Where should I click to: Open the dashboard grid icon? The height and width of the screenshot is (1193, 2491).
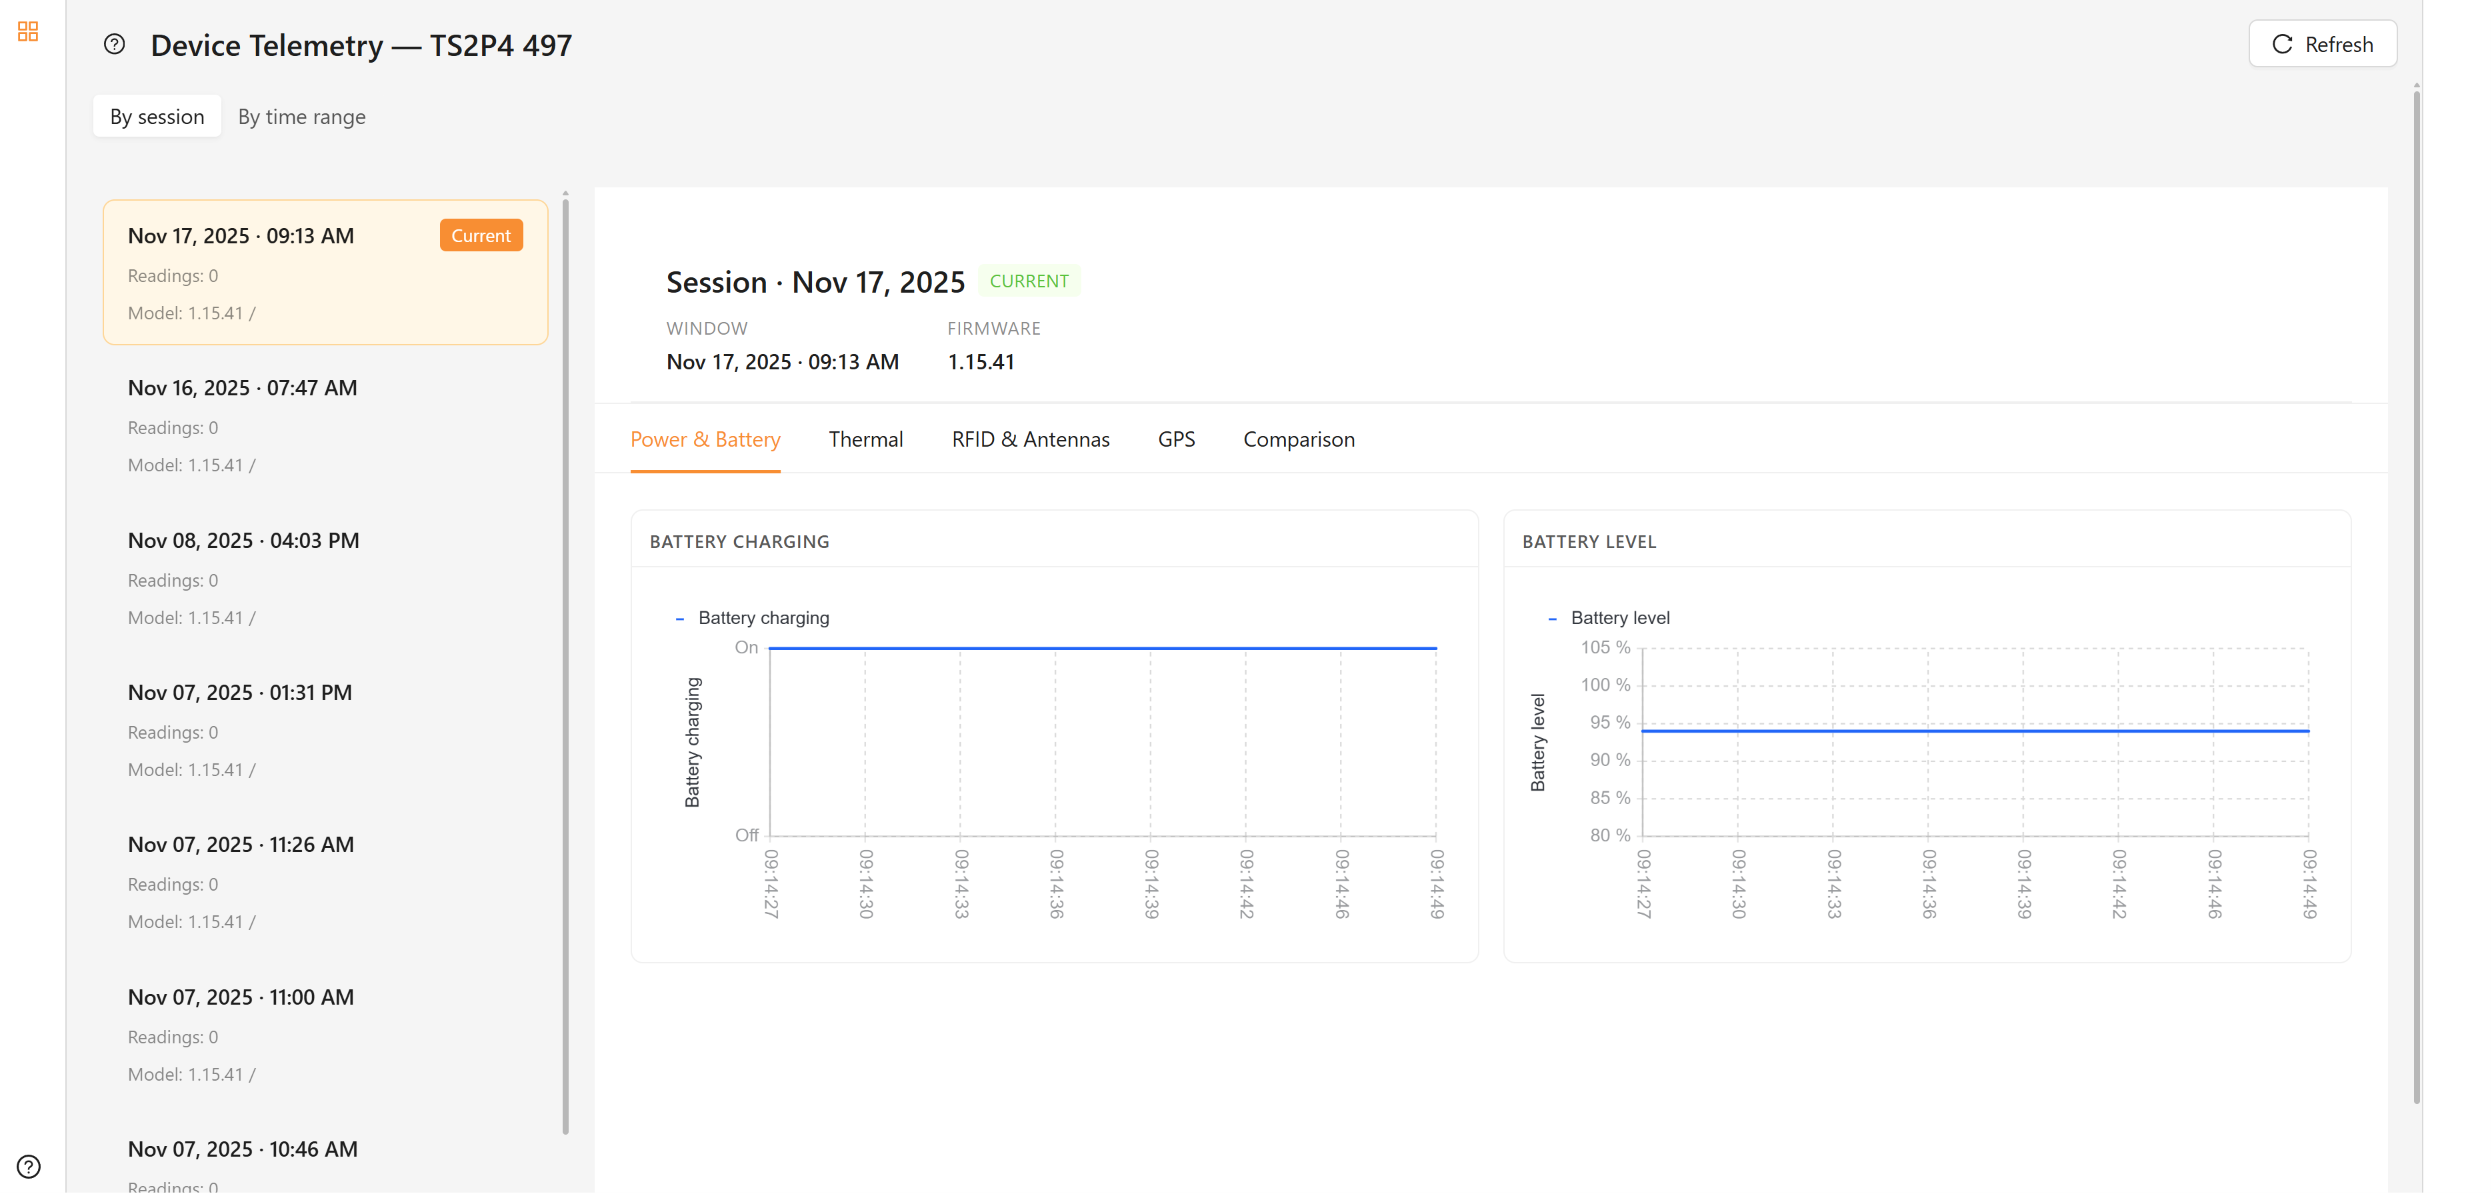28,32
